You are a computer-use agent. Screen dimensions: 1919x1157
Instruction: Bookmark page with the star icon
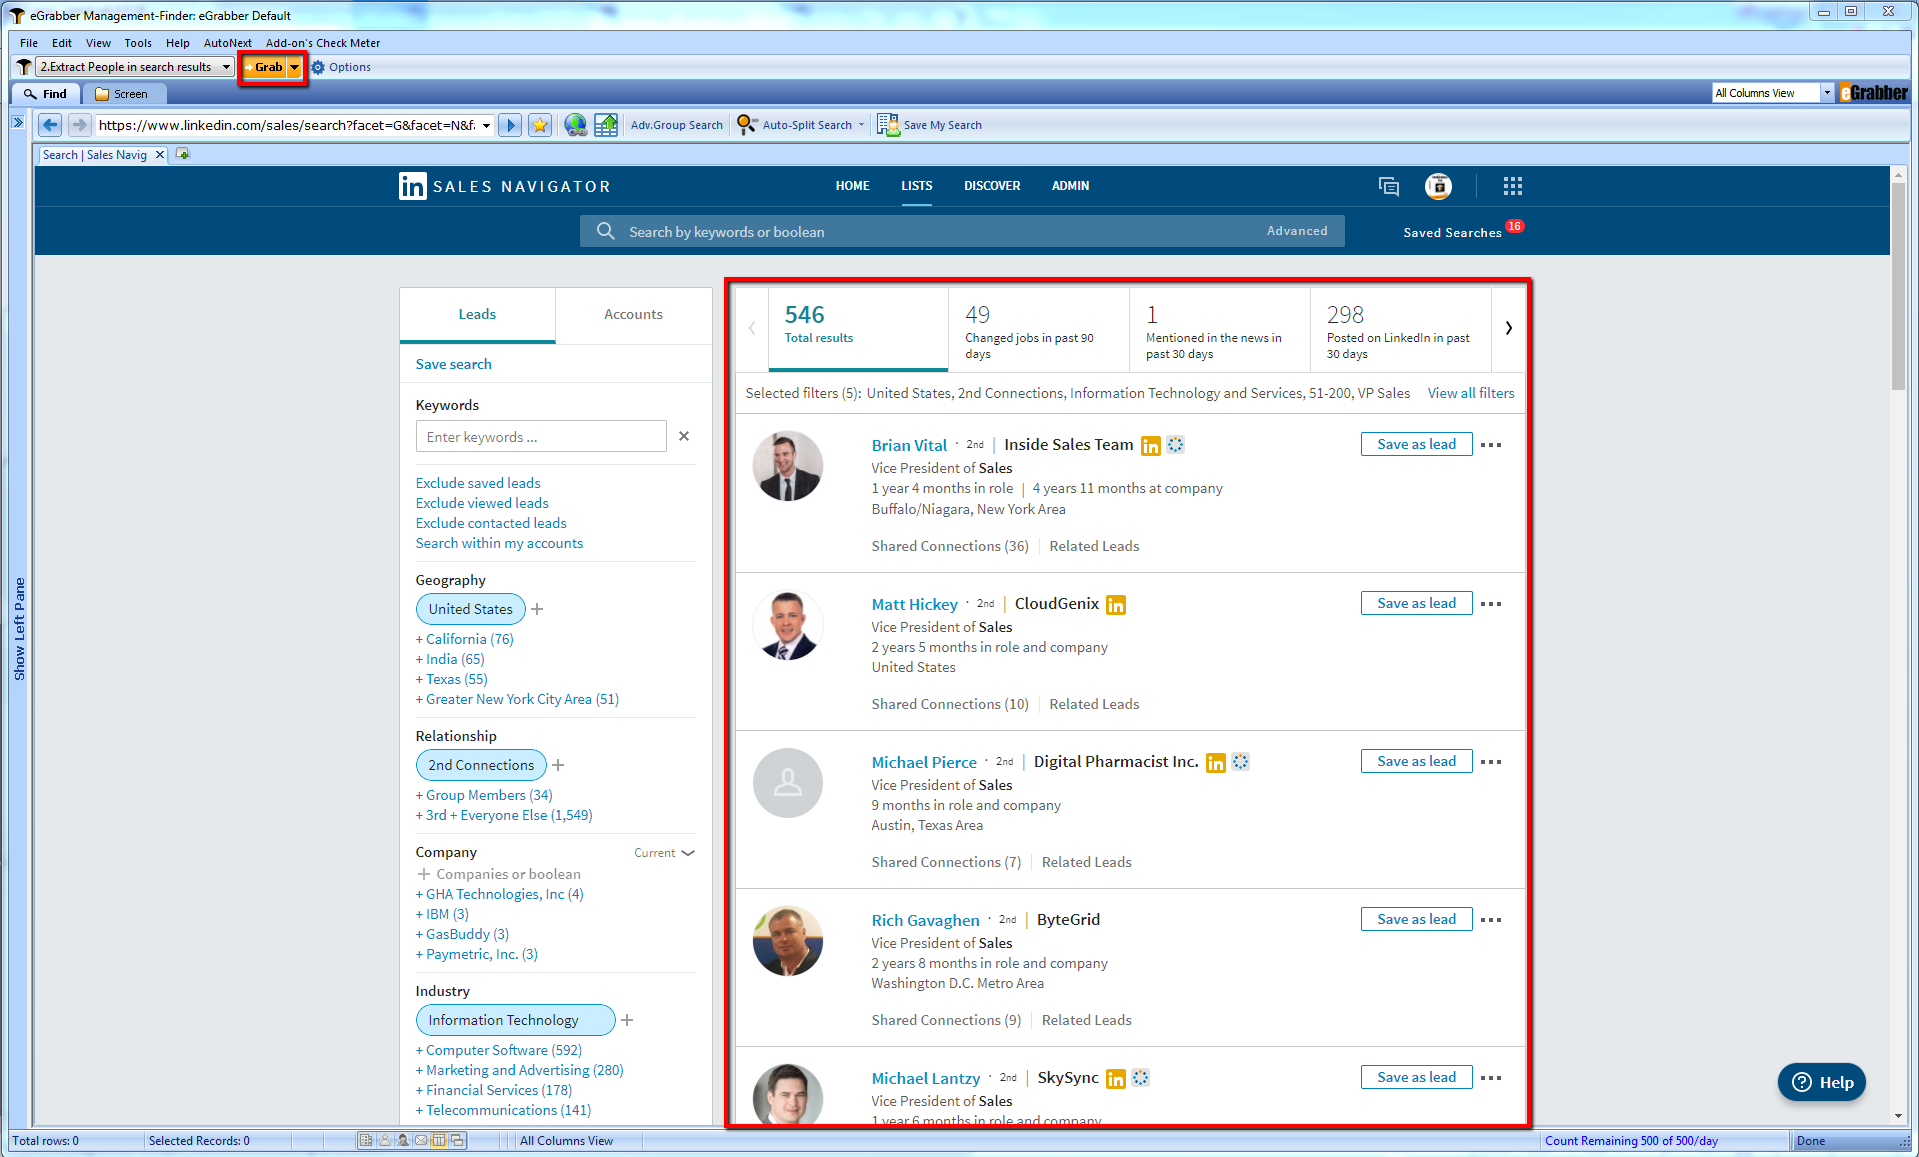pos(540,125)
